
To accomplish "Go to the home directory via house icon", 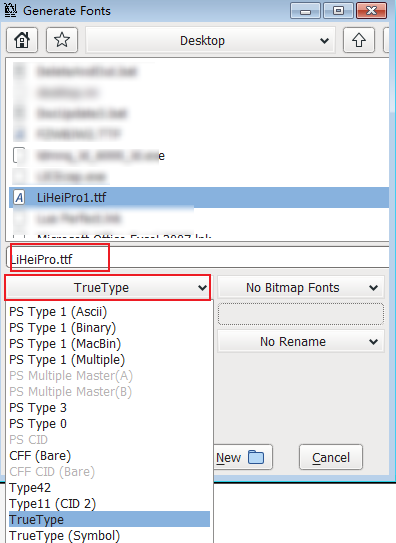I will (x=22, y=40).
